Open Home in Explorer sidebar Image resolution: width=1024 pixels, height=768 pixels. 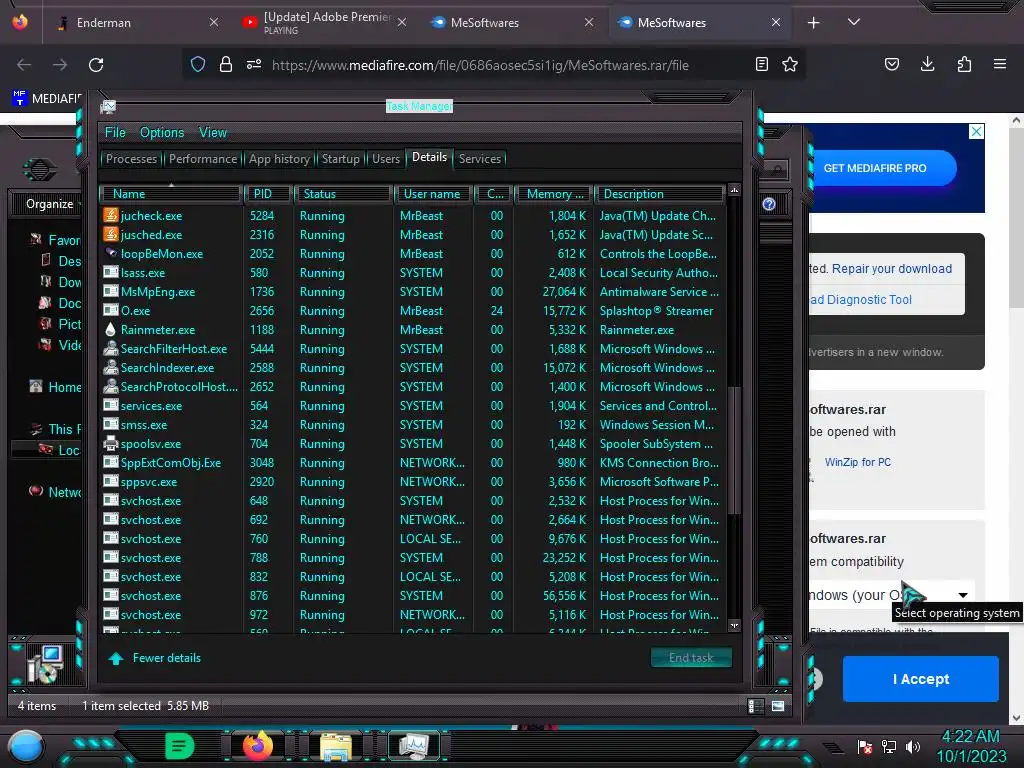[x=56, y=387]
